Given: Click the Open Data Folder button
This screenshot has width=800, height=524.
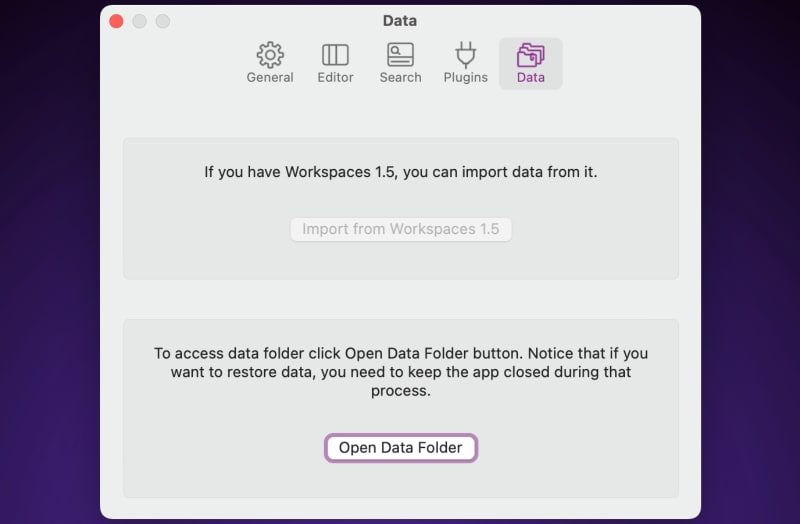Looking at the screenshot, I should point(401,448).
